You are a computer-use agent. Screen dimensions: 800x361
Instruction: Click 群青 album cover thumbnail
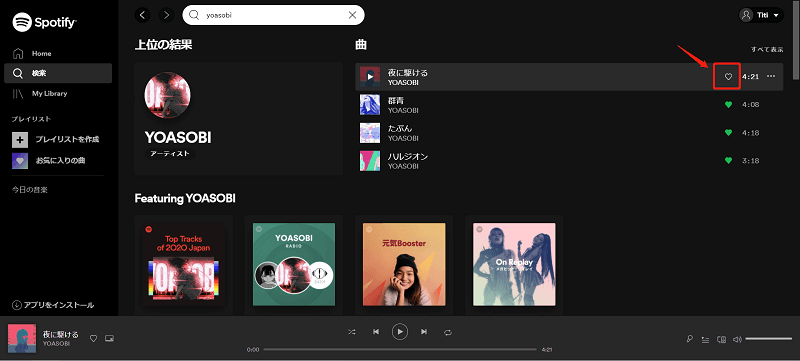pos(370,105)
